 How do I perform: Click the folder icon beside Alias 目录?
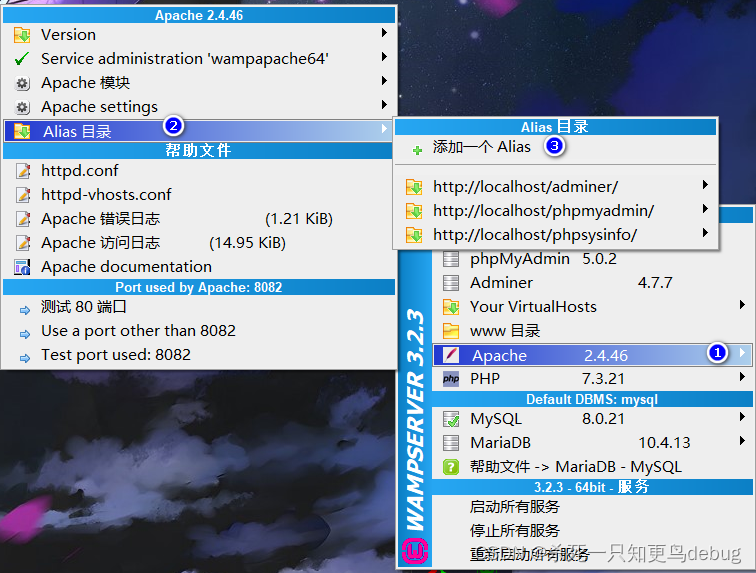[x=22, y=131]
